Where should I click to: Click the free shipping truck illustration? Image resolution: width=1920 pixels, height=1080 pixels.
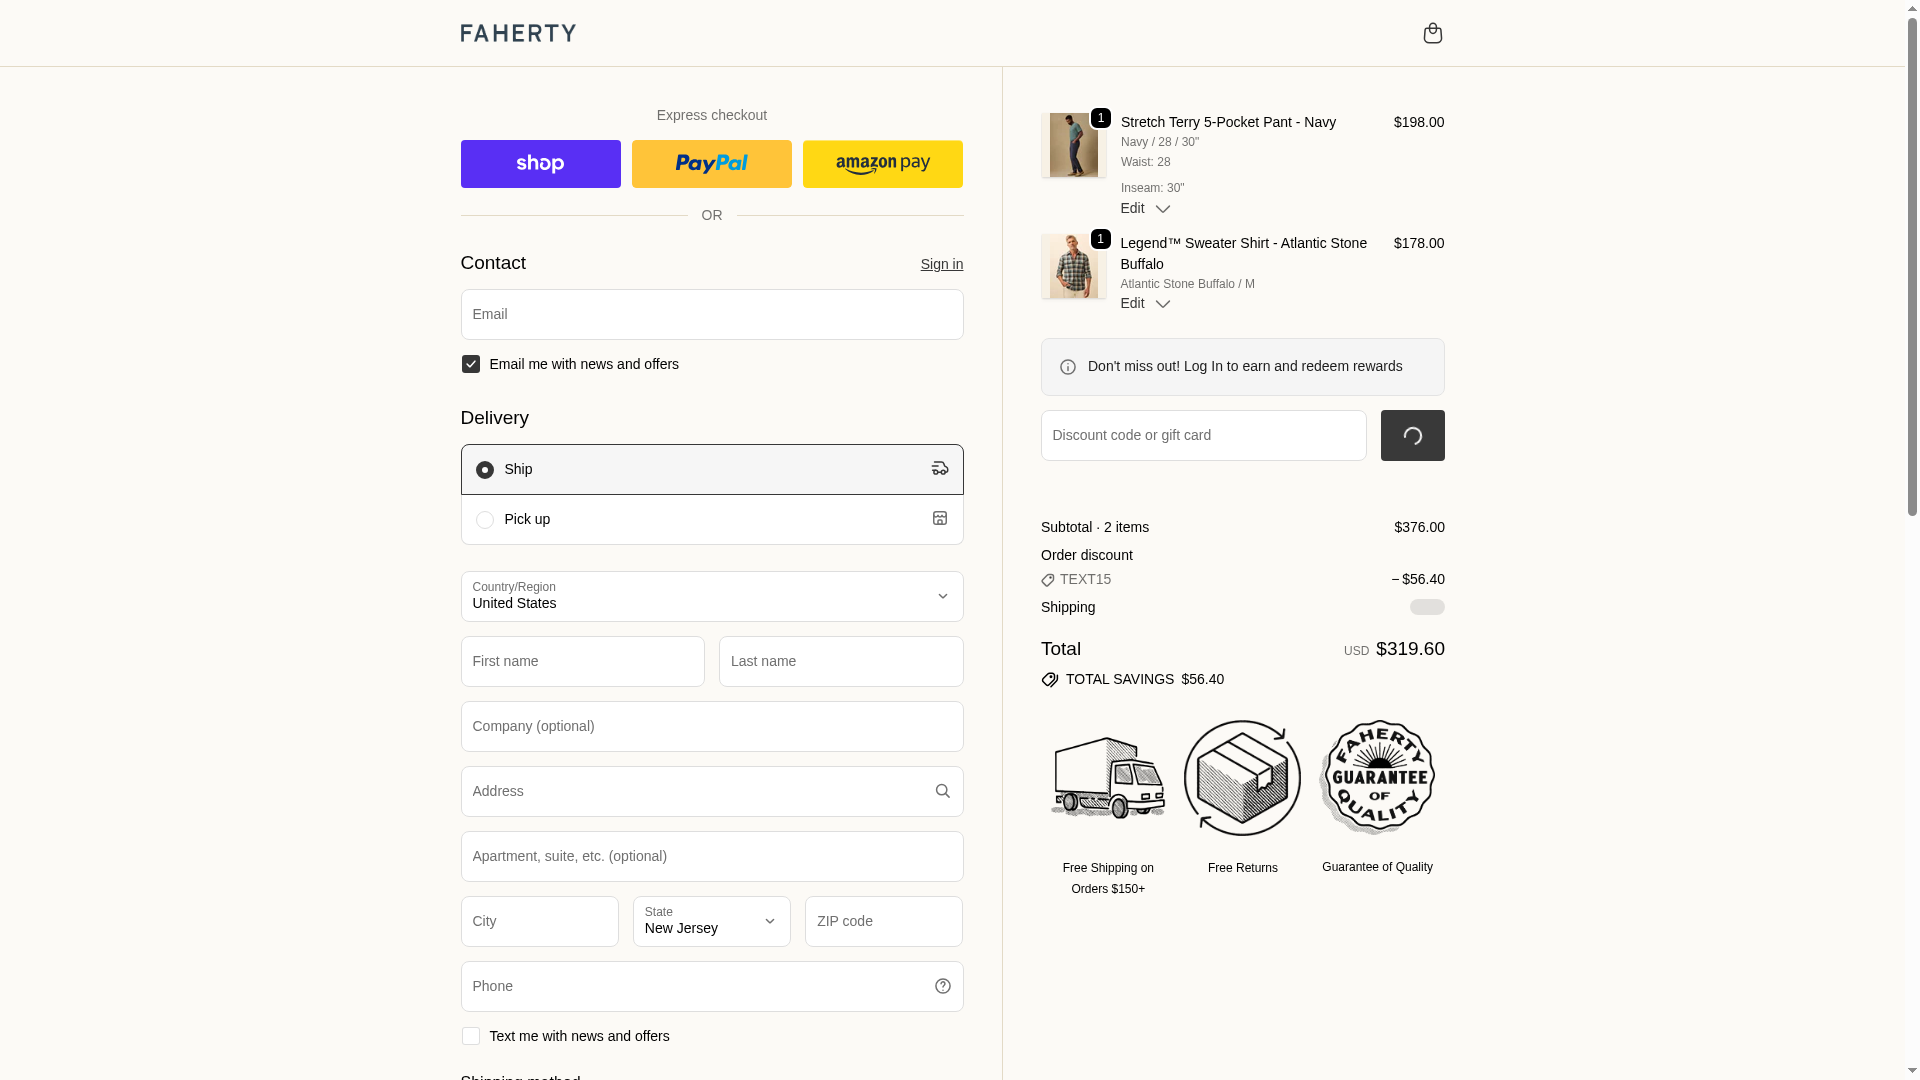[x=1108, y=778]
